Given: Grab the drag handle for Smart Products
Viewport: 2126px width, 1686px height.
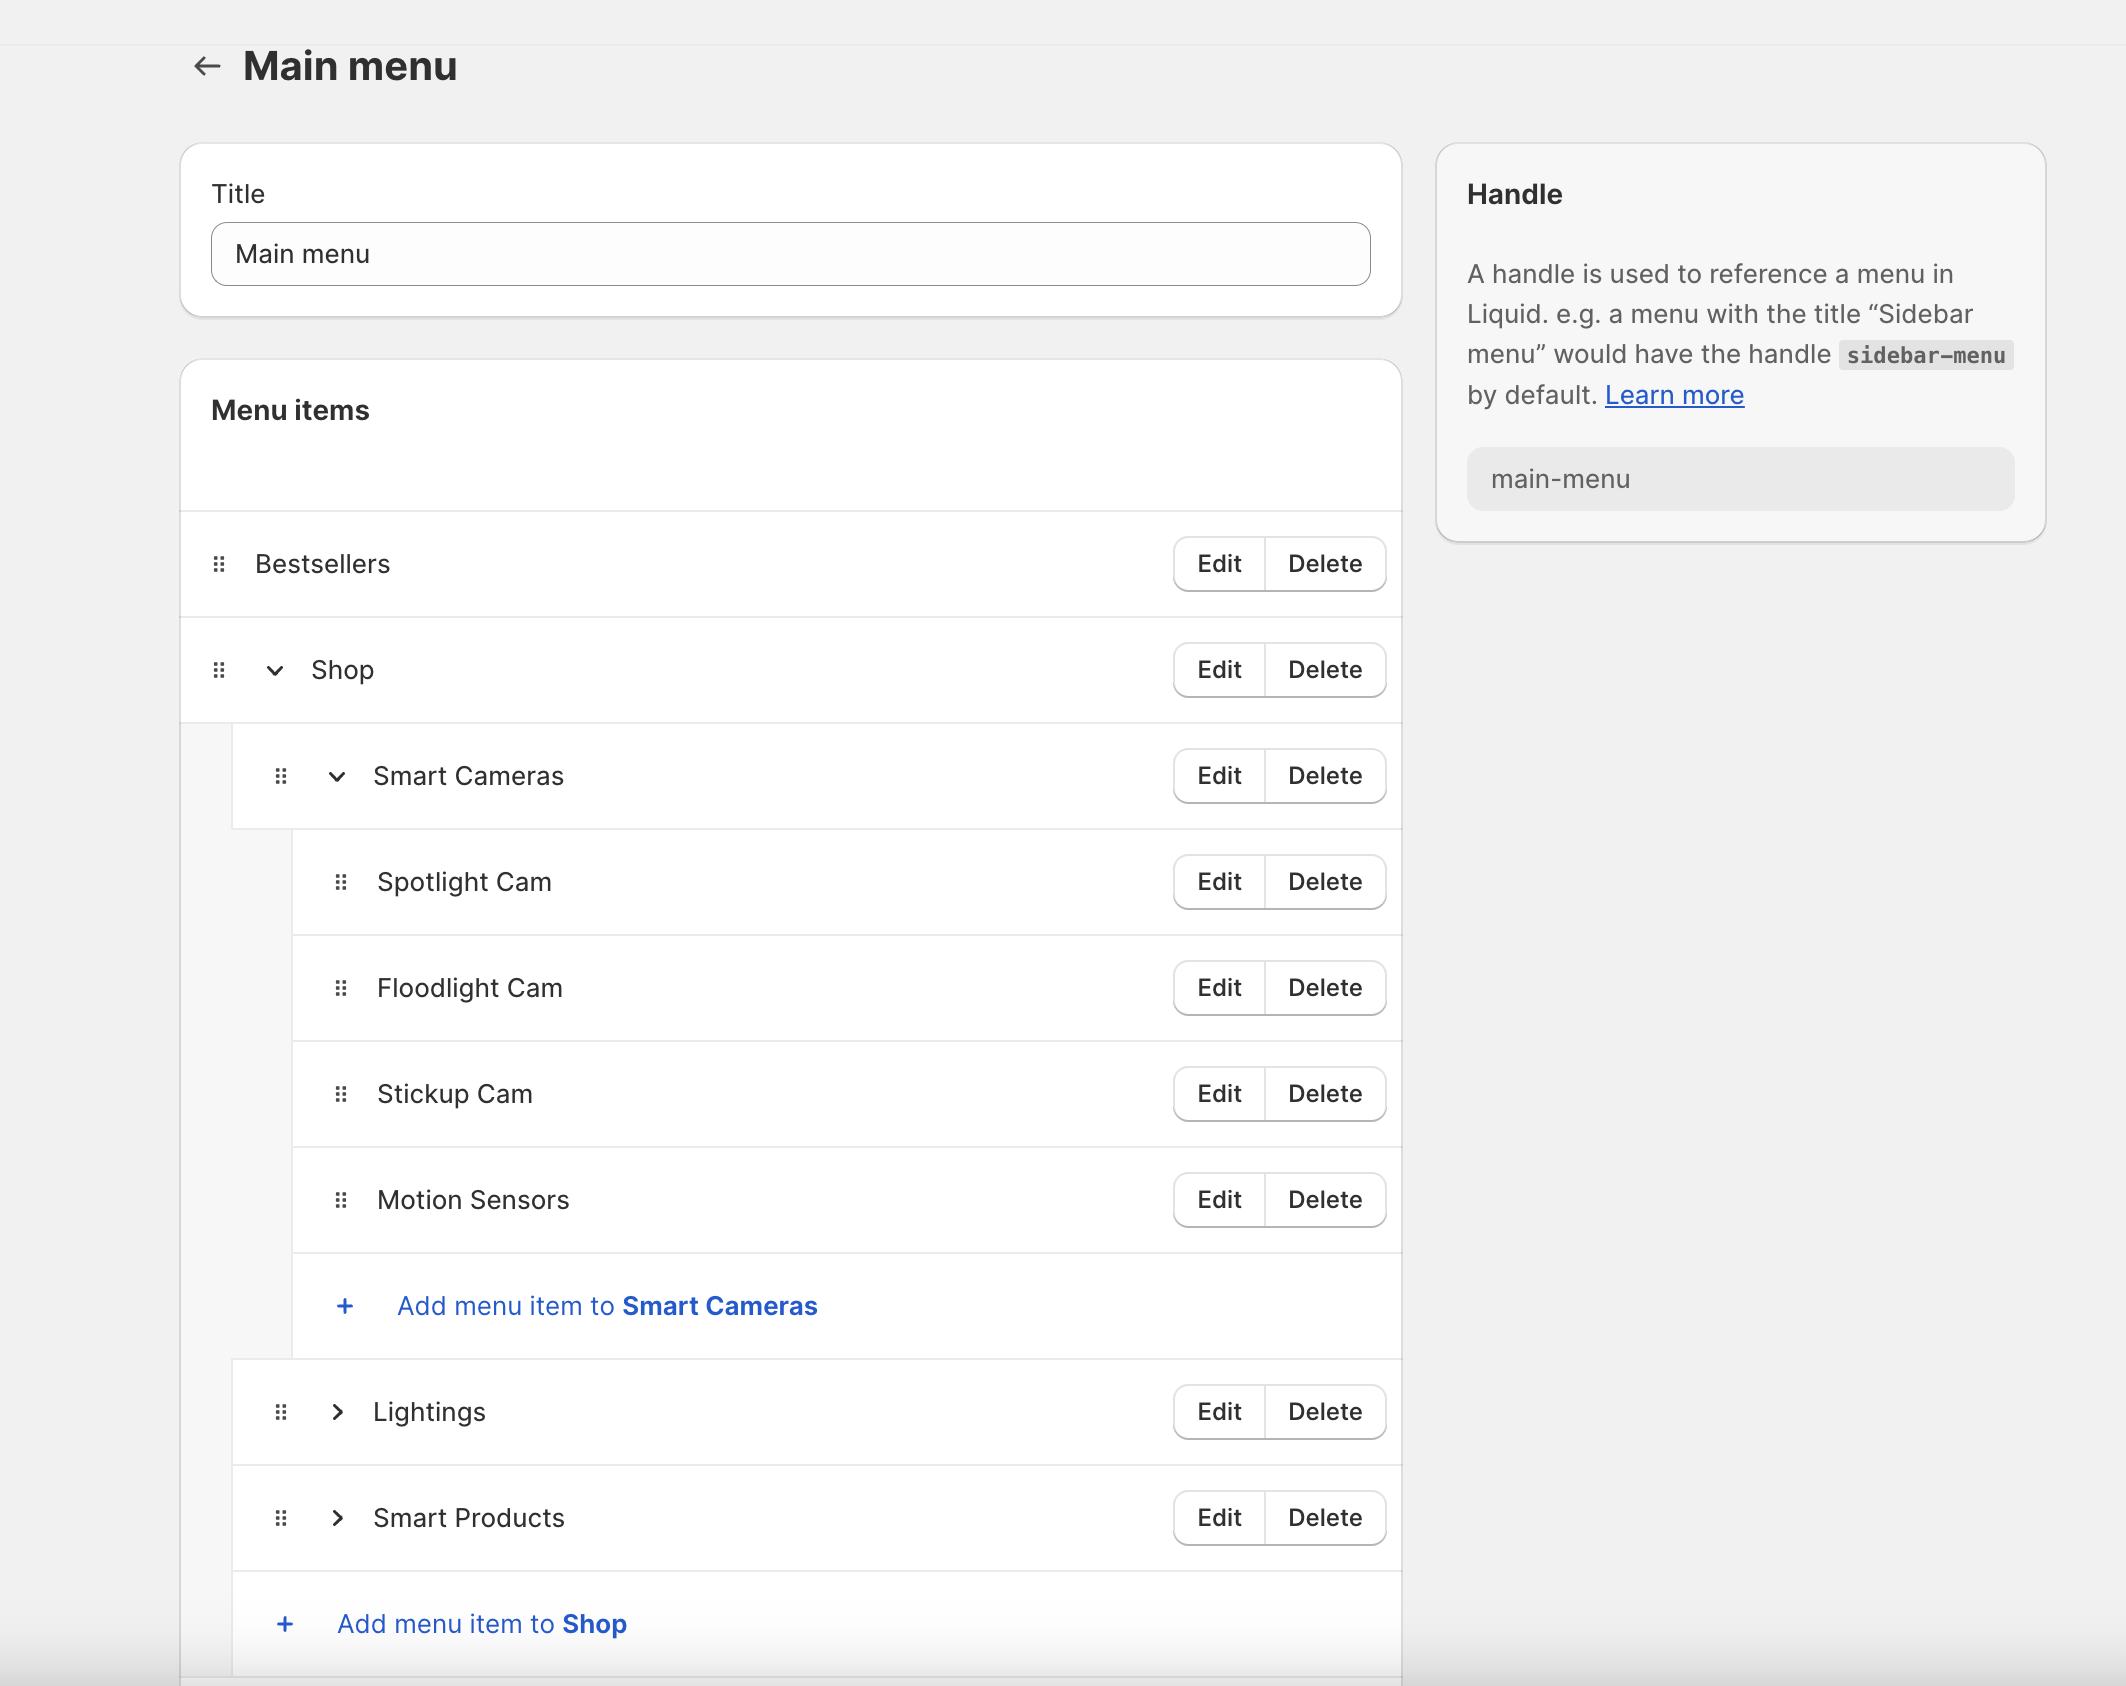Looking at the screenshot, I should [x=280, y=1518].
